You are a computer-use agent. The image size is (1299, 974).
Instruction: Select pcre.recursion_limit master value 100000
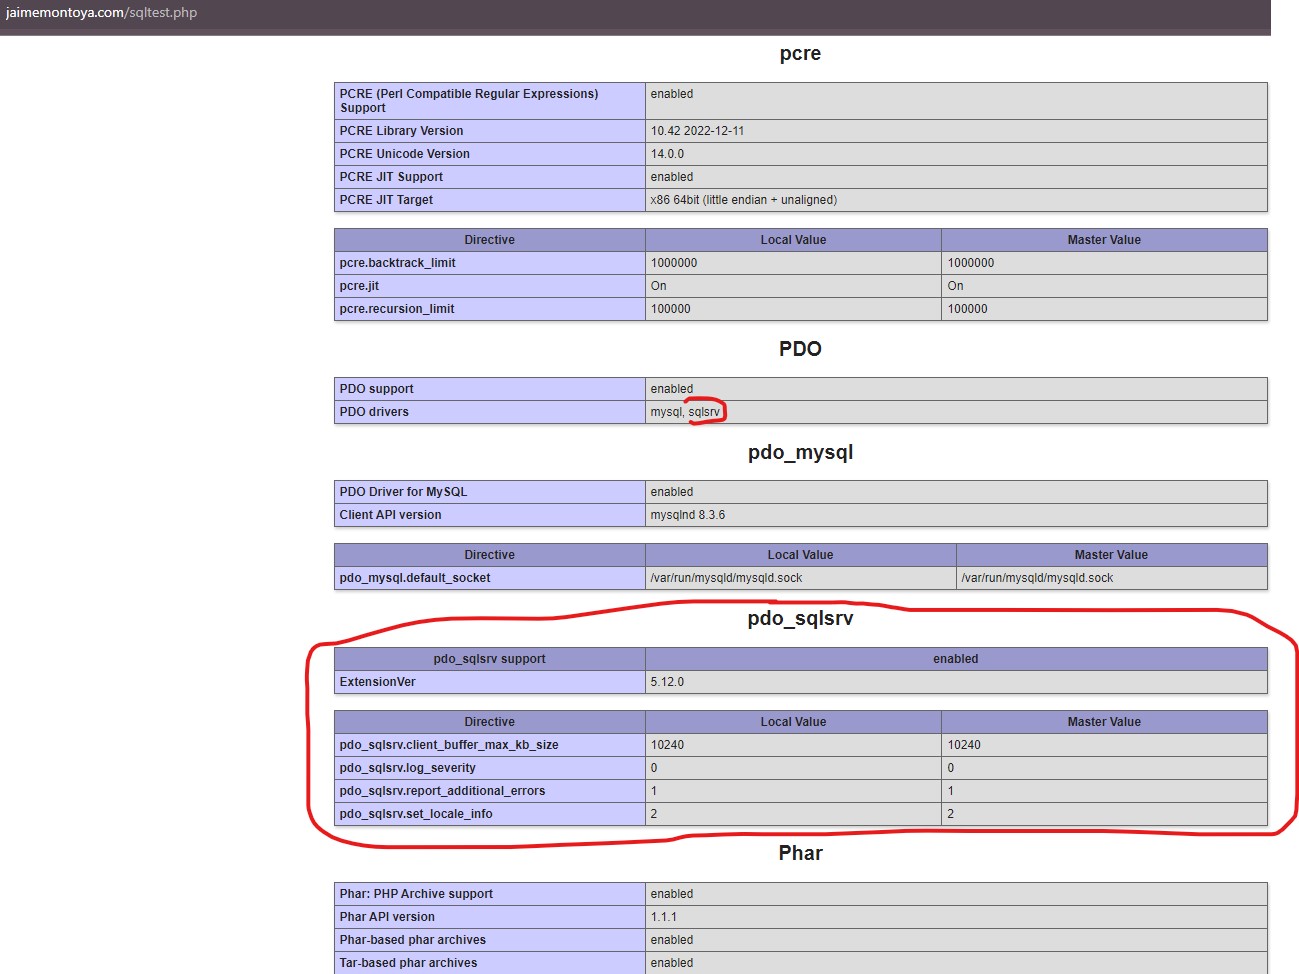point(967,309)
